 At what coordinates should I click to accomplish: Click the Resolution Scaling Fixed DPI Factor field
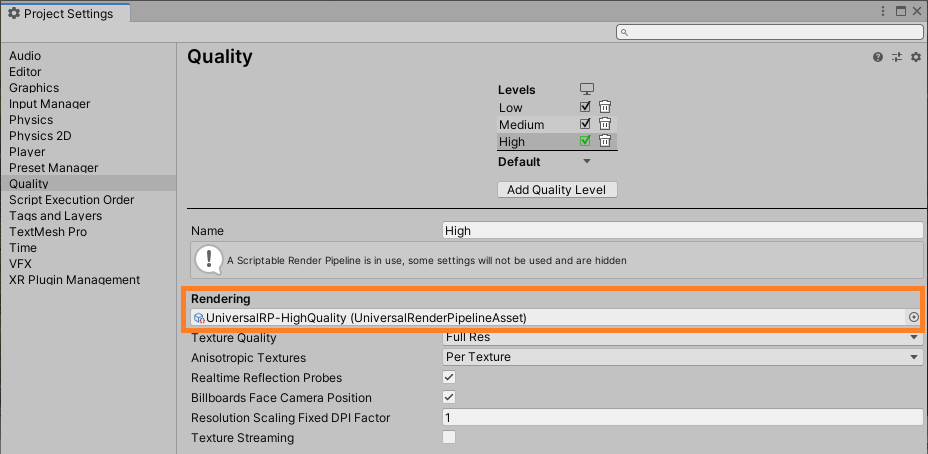(682, 417)
